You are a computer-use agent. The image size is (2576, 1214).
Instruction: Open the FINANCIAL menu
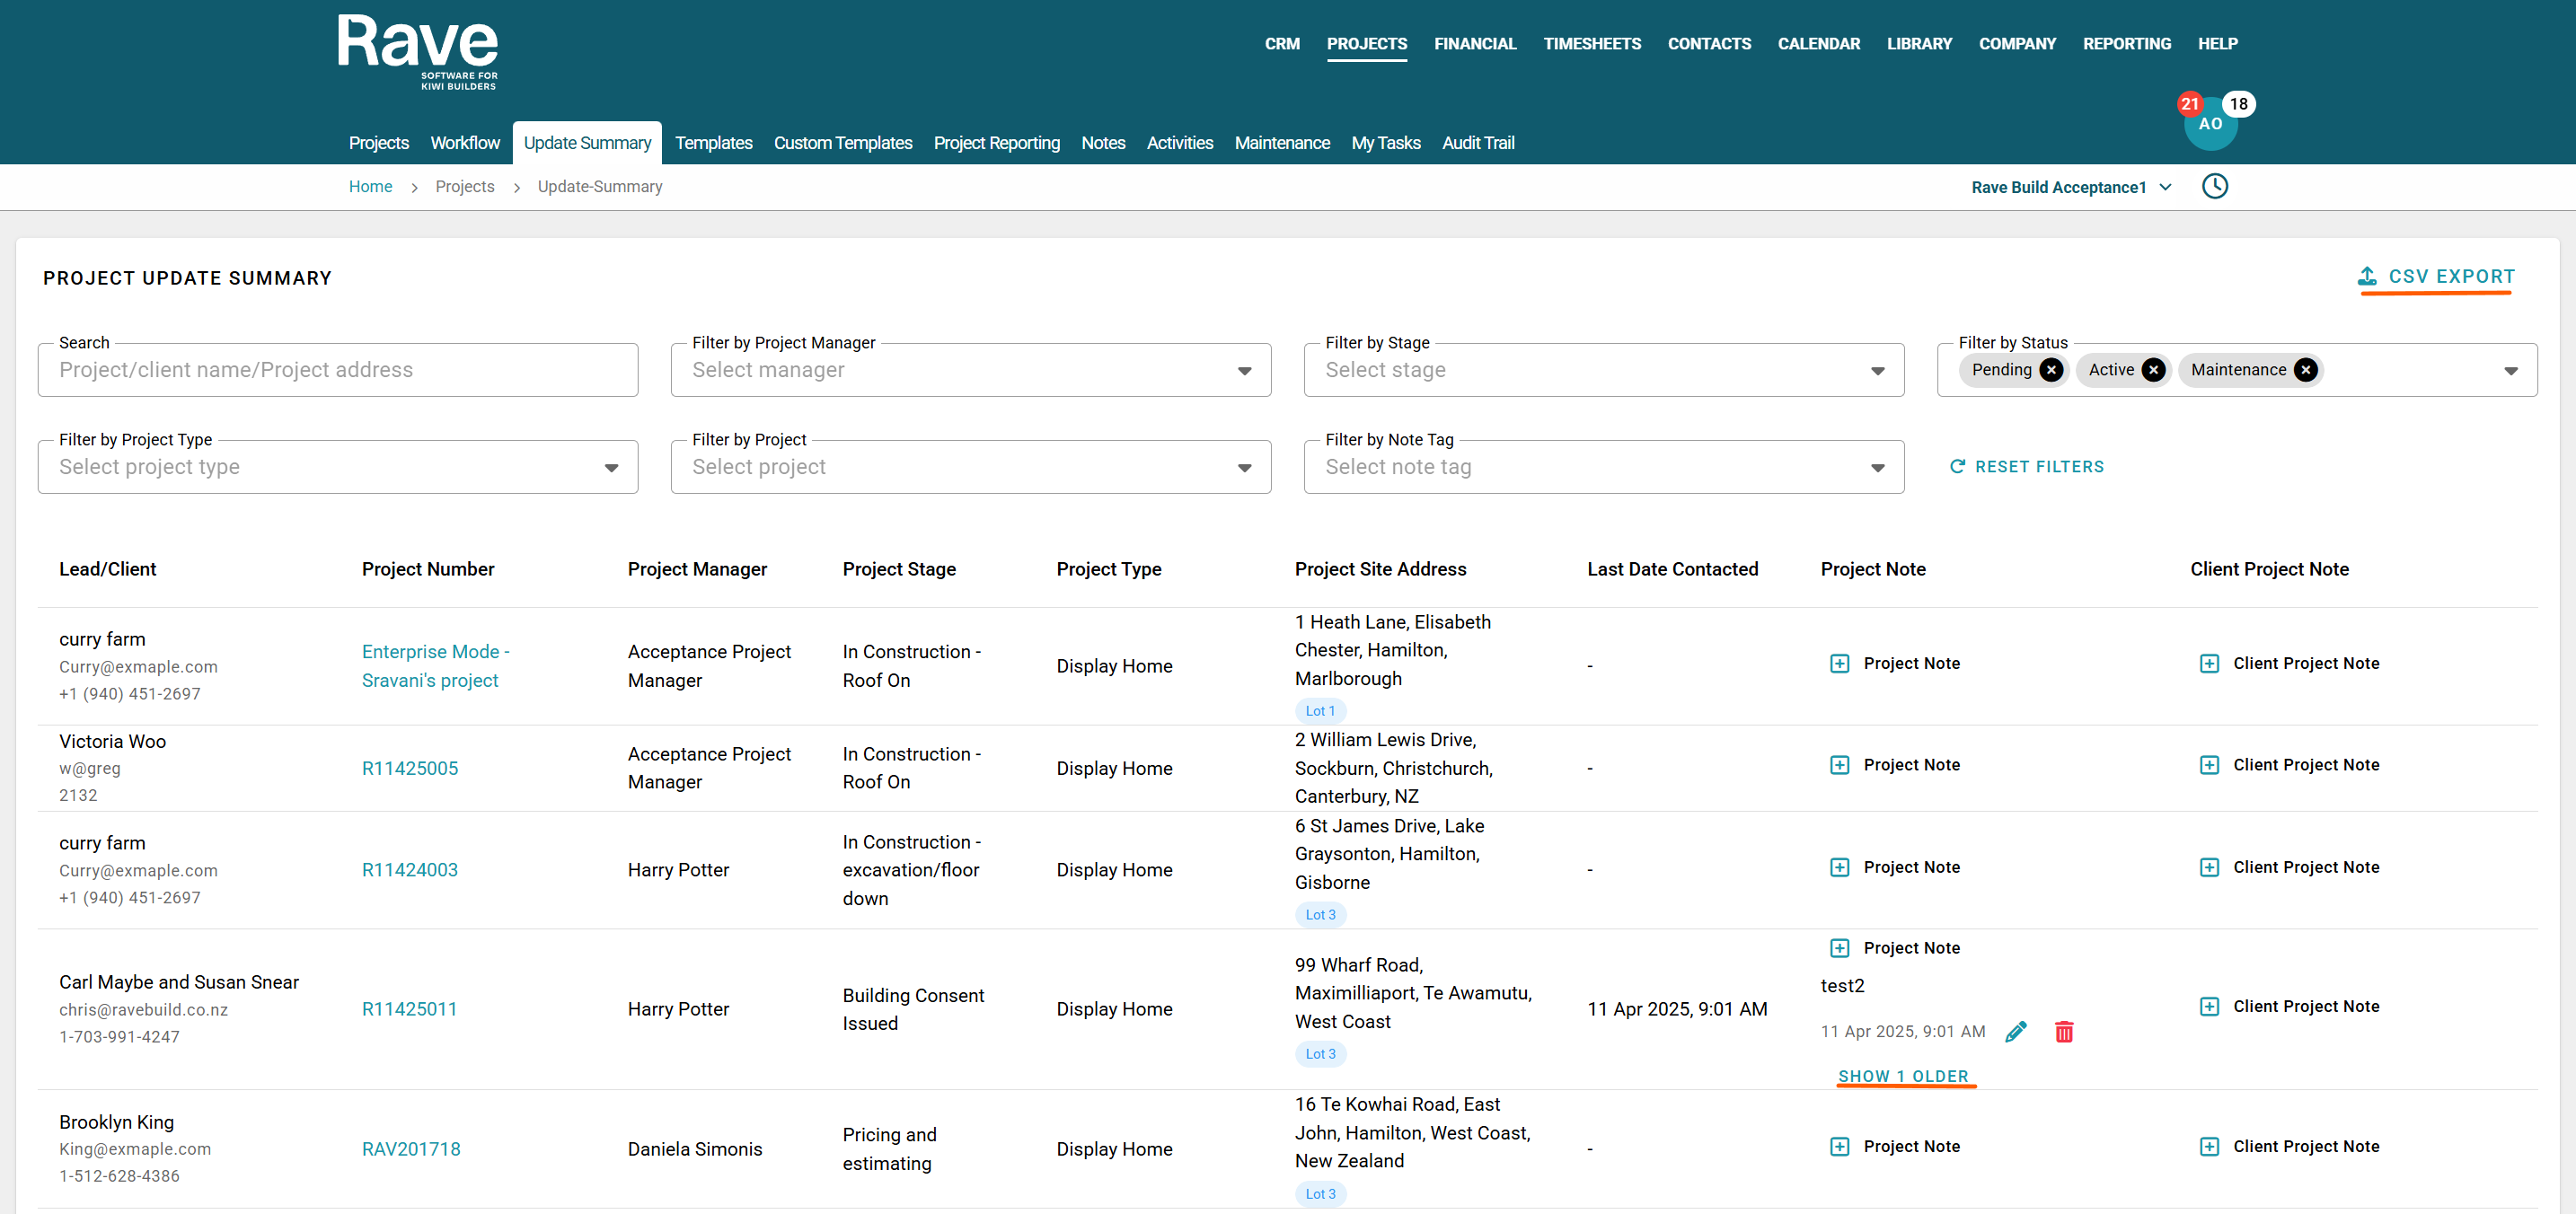pos(1474,44)
